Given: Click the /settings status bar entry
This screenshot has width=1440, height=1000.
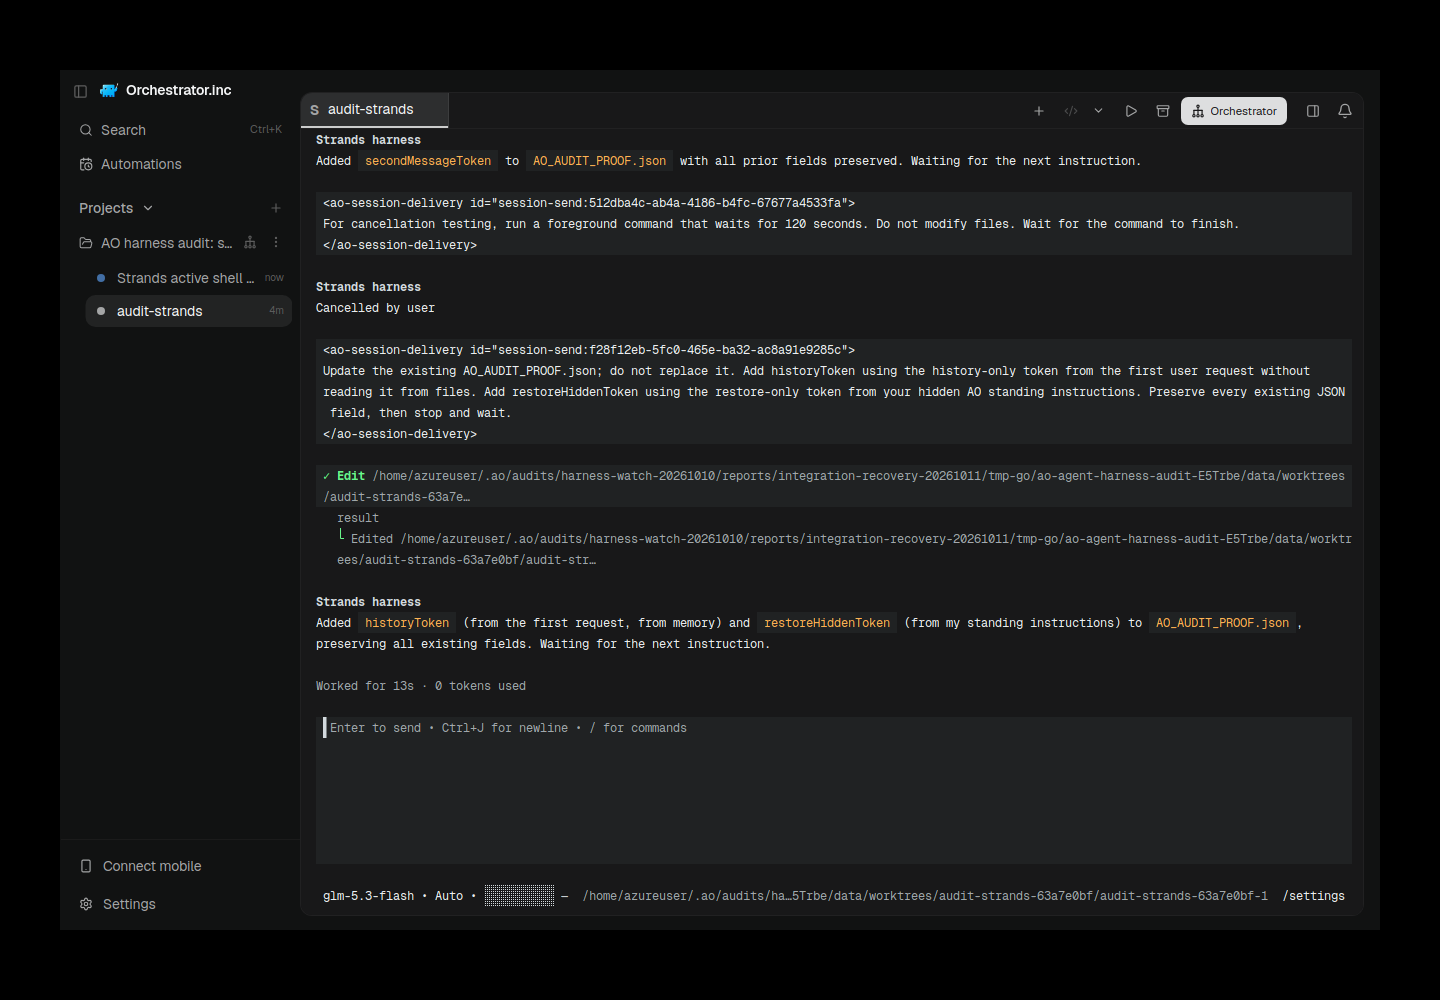Looking at the screenshot, I should click(1313, 896).
